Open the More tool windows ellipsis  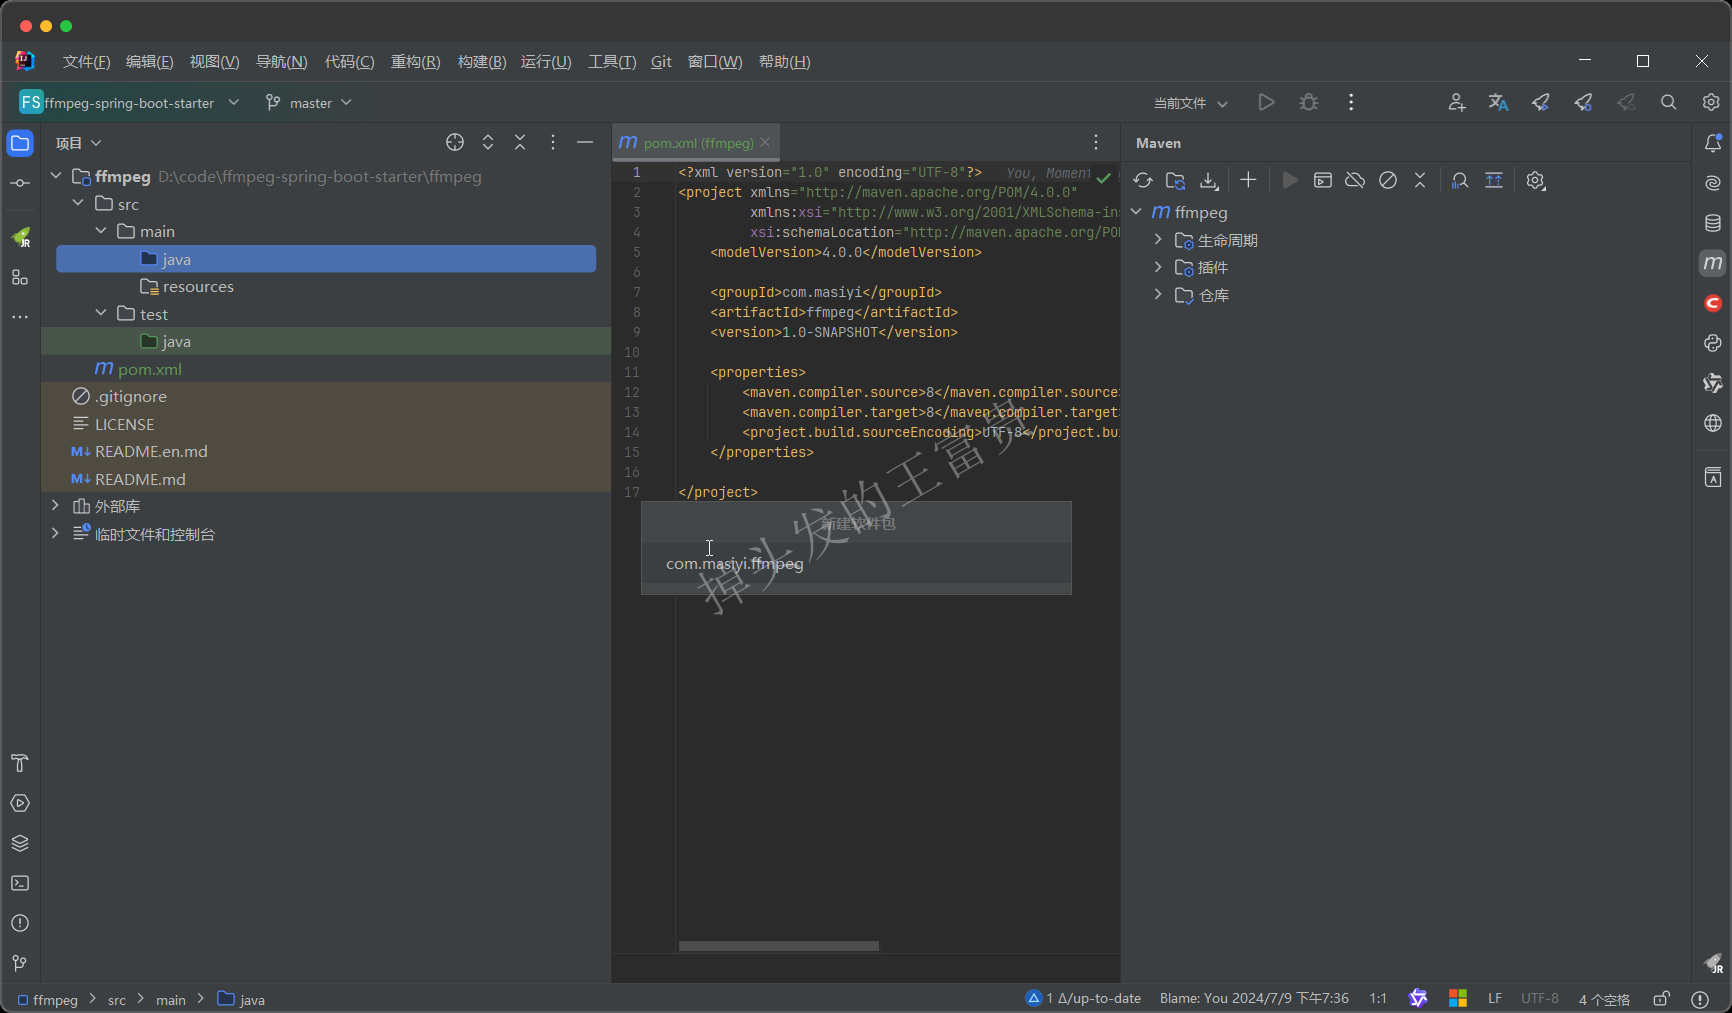coord(20,316)
